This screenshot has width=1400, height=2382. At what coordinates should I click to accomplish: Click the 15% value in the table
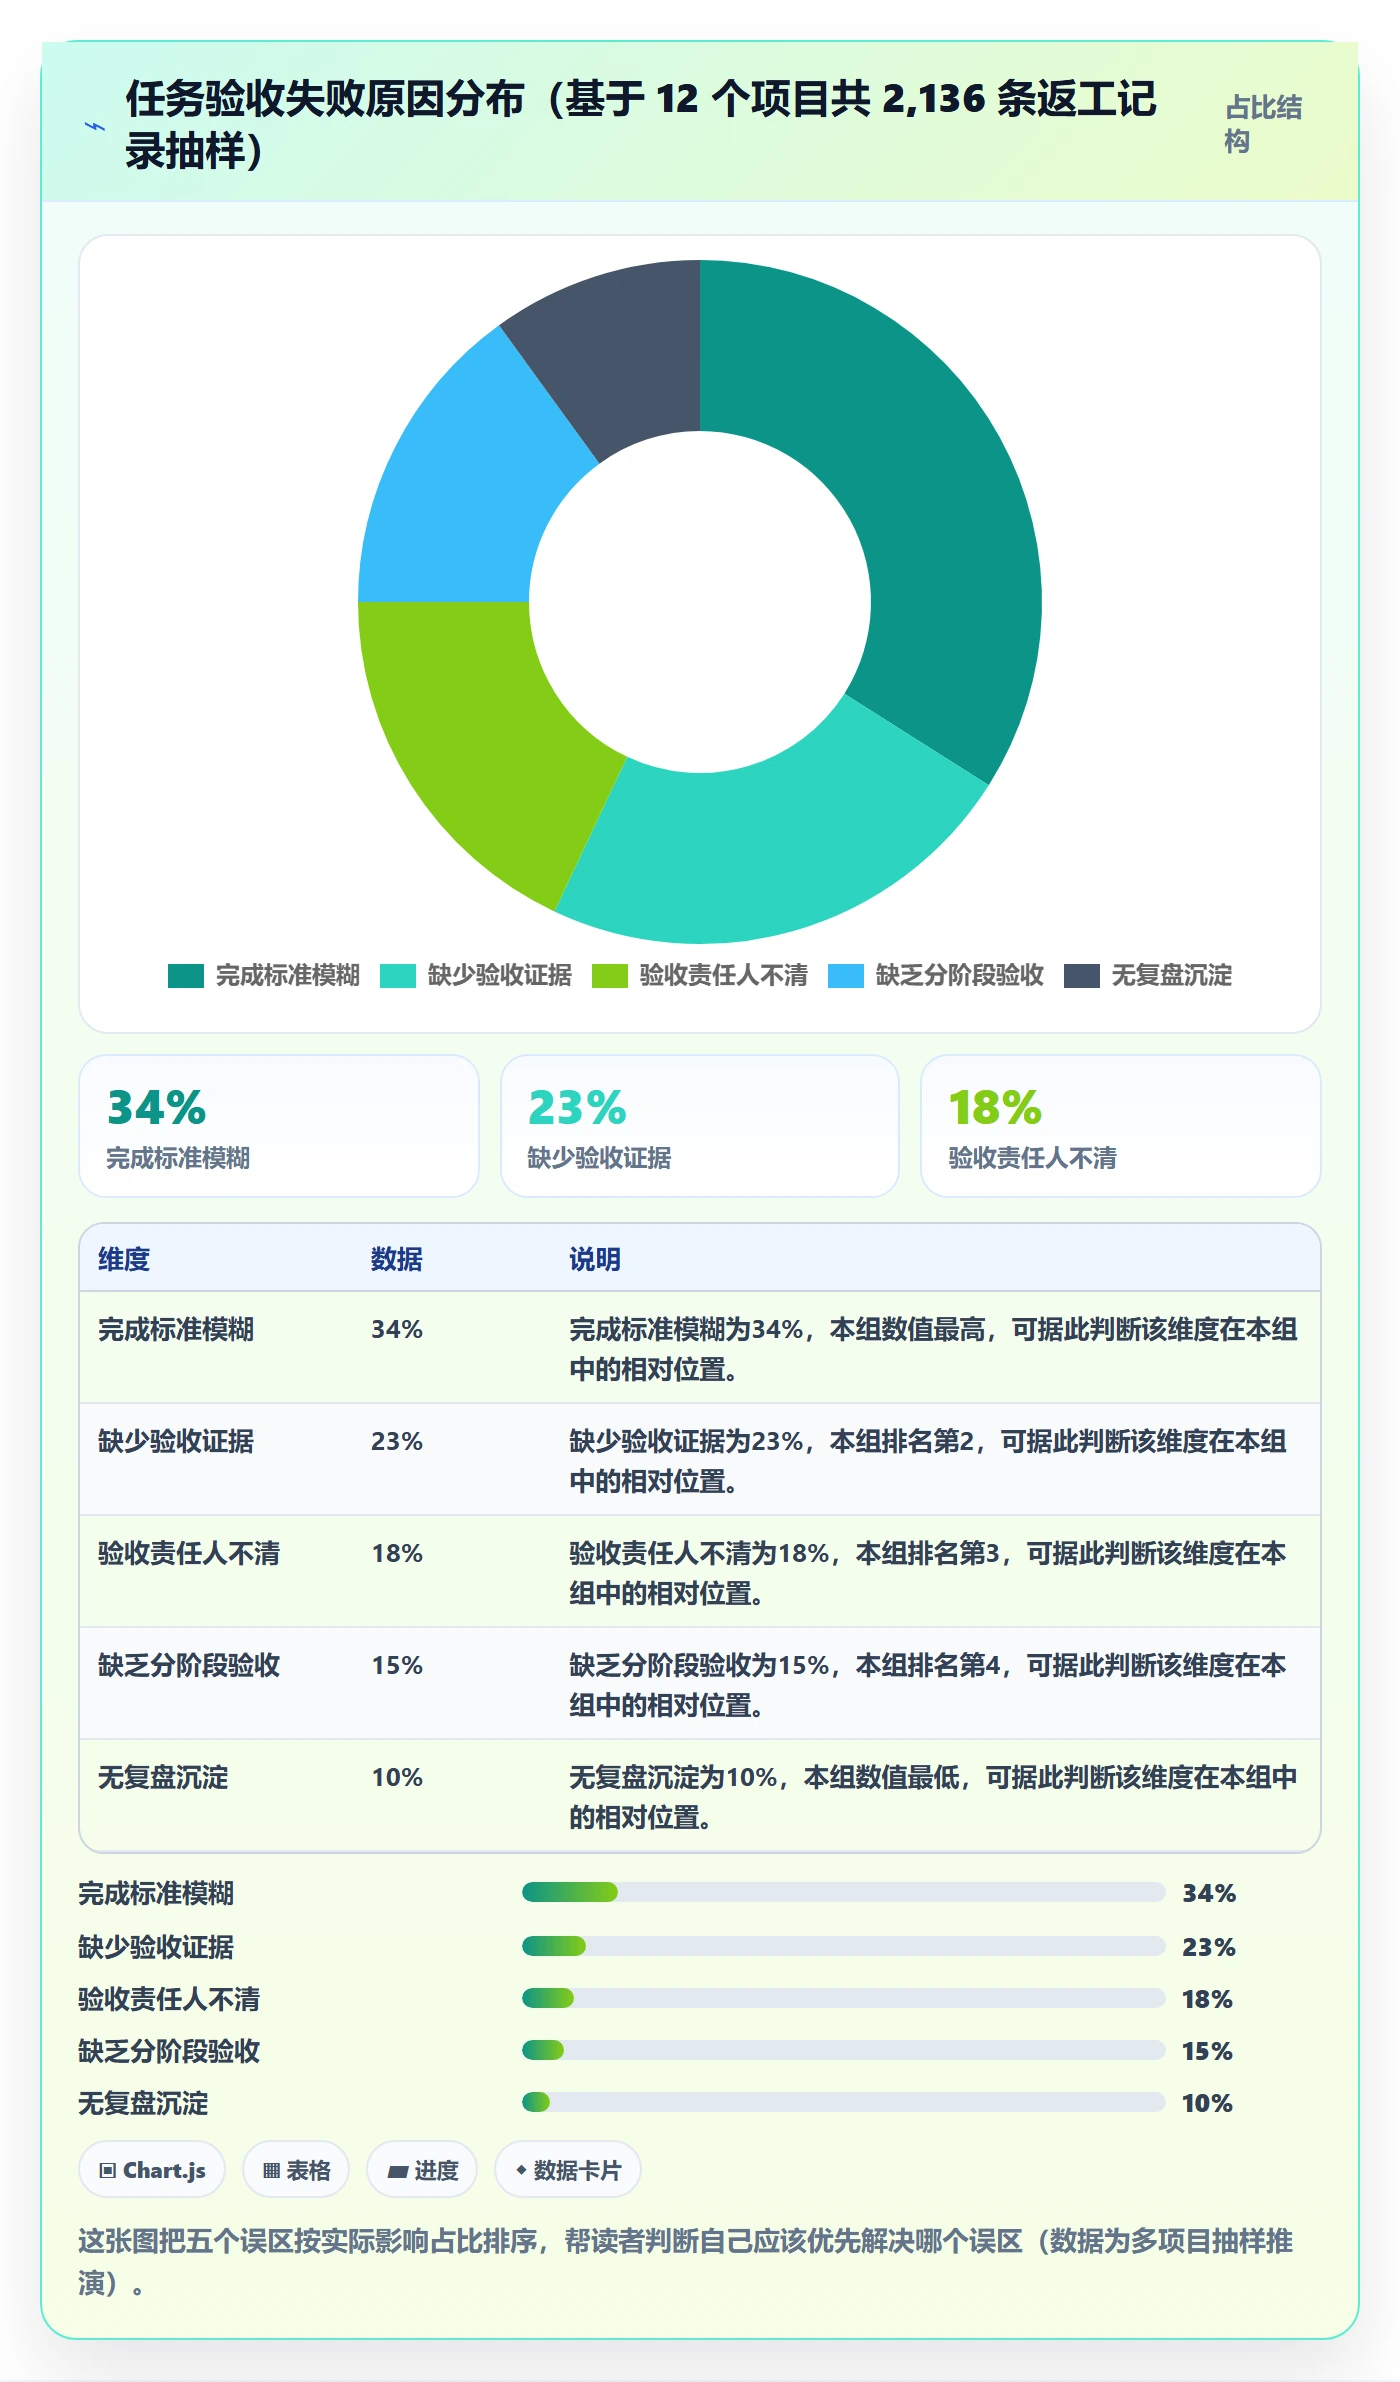tap(397, 1665)
